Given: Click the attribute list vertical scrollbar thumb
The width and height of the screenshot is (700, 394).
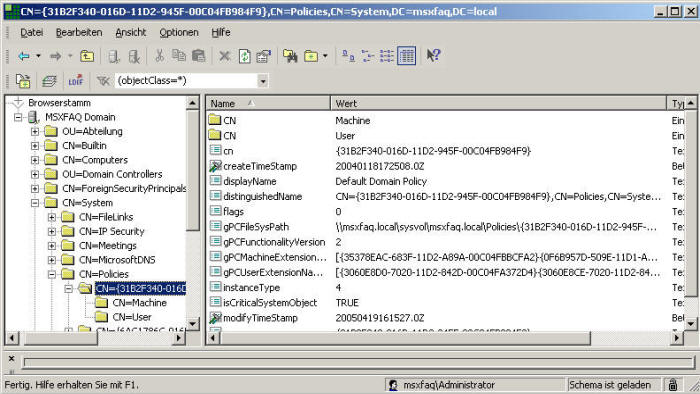Looking at the screenshot, I should 690,203.
